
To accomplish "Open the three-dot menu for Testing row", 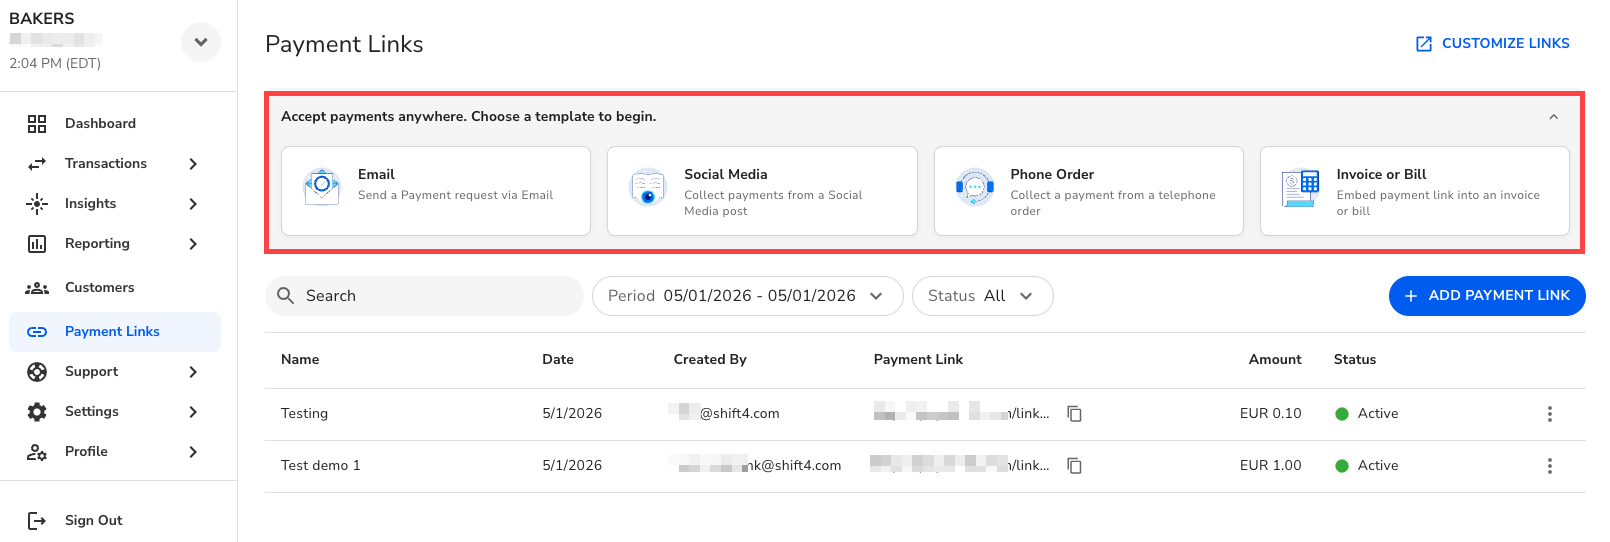I will [x=1550, y=414].
